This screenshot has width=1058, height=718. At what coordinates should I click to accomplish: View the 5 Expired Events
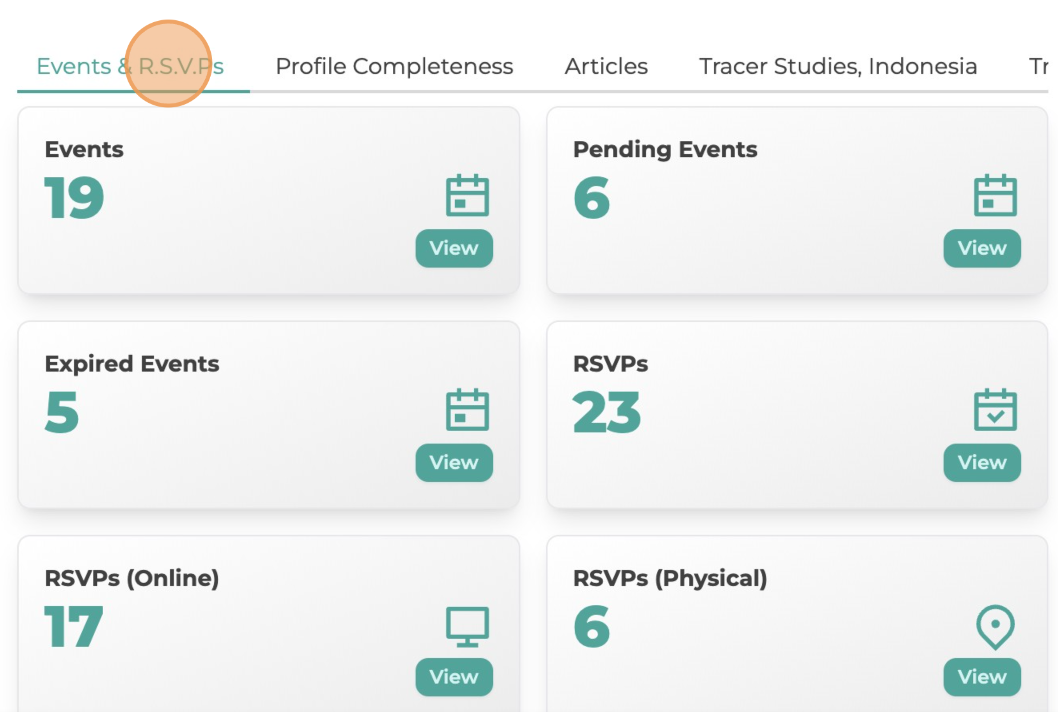pos(454,463)
